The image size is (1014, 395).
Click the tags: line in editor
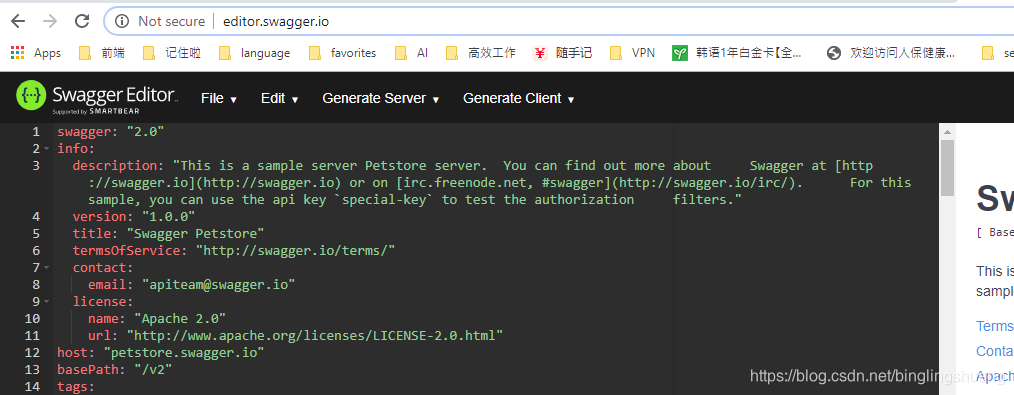point(76,387)
